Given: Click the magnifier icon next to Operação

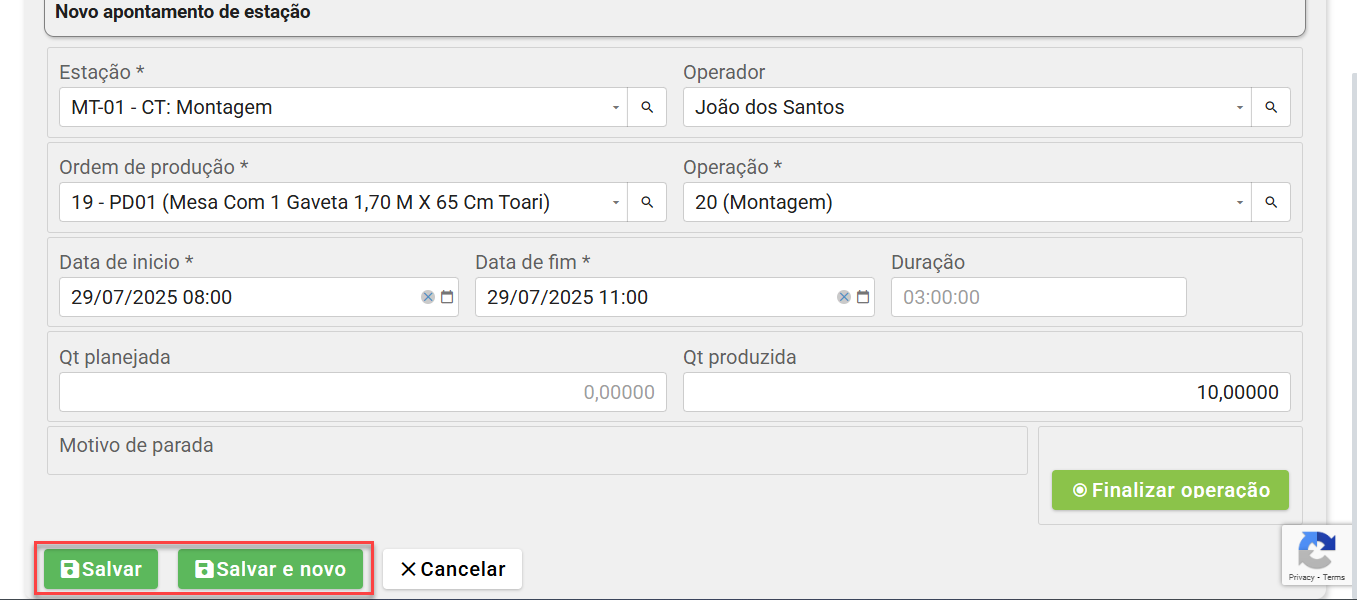Looking at the screenshot, I should point(1271,202).
